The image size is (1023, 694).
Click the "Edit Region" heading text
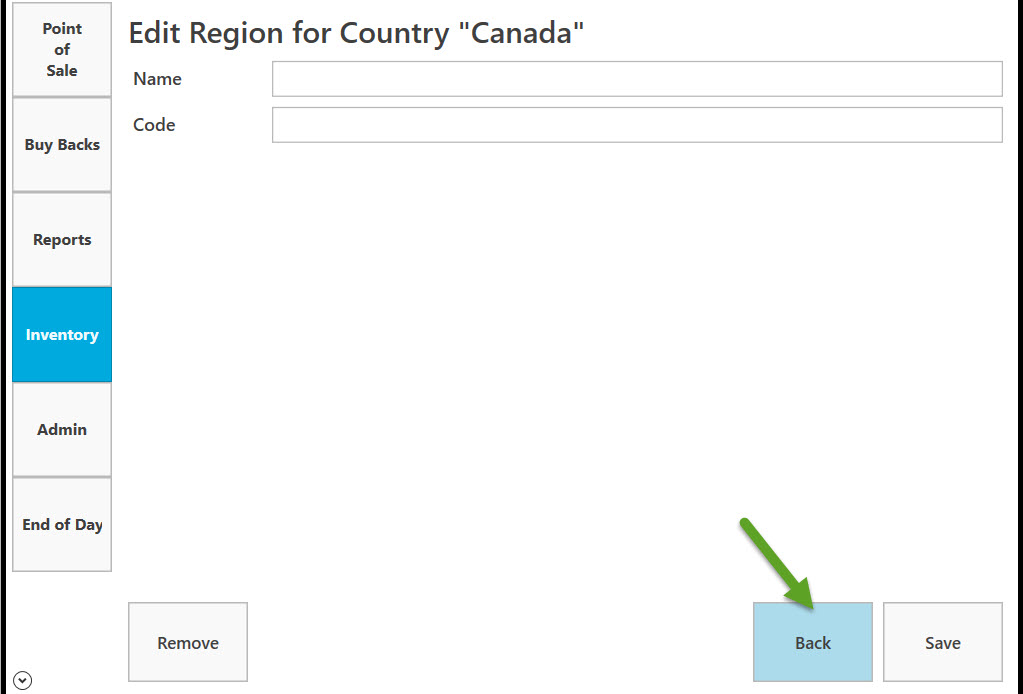(x=207, y=33)
